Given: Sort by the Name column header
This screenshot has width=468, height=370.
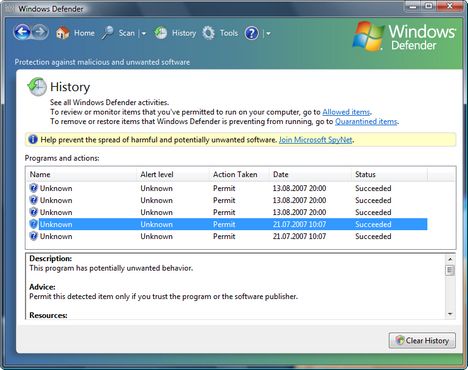Looking at the screenshot, I should click(x=81, y=174).
